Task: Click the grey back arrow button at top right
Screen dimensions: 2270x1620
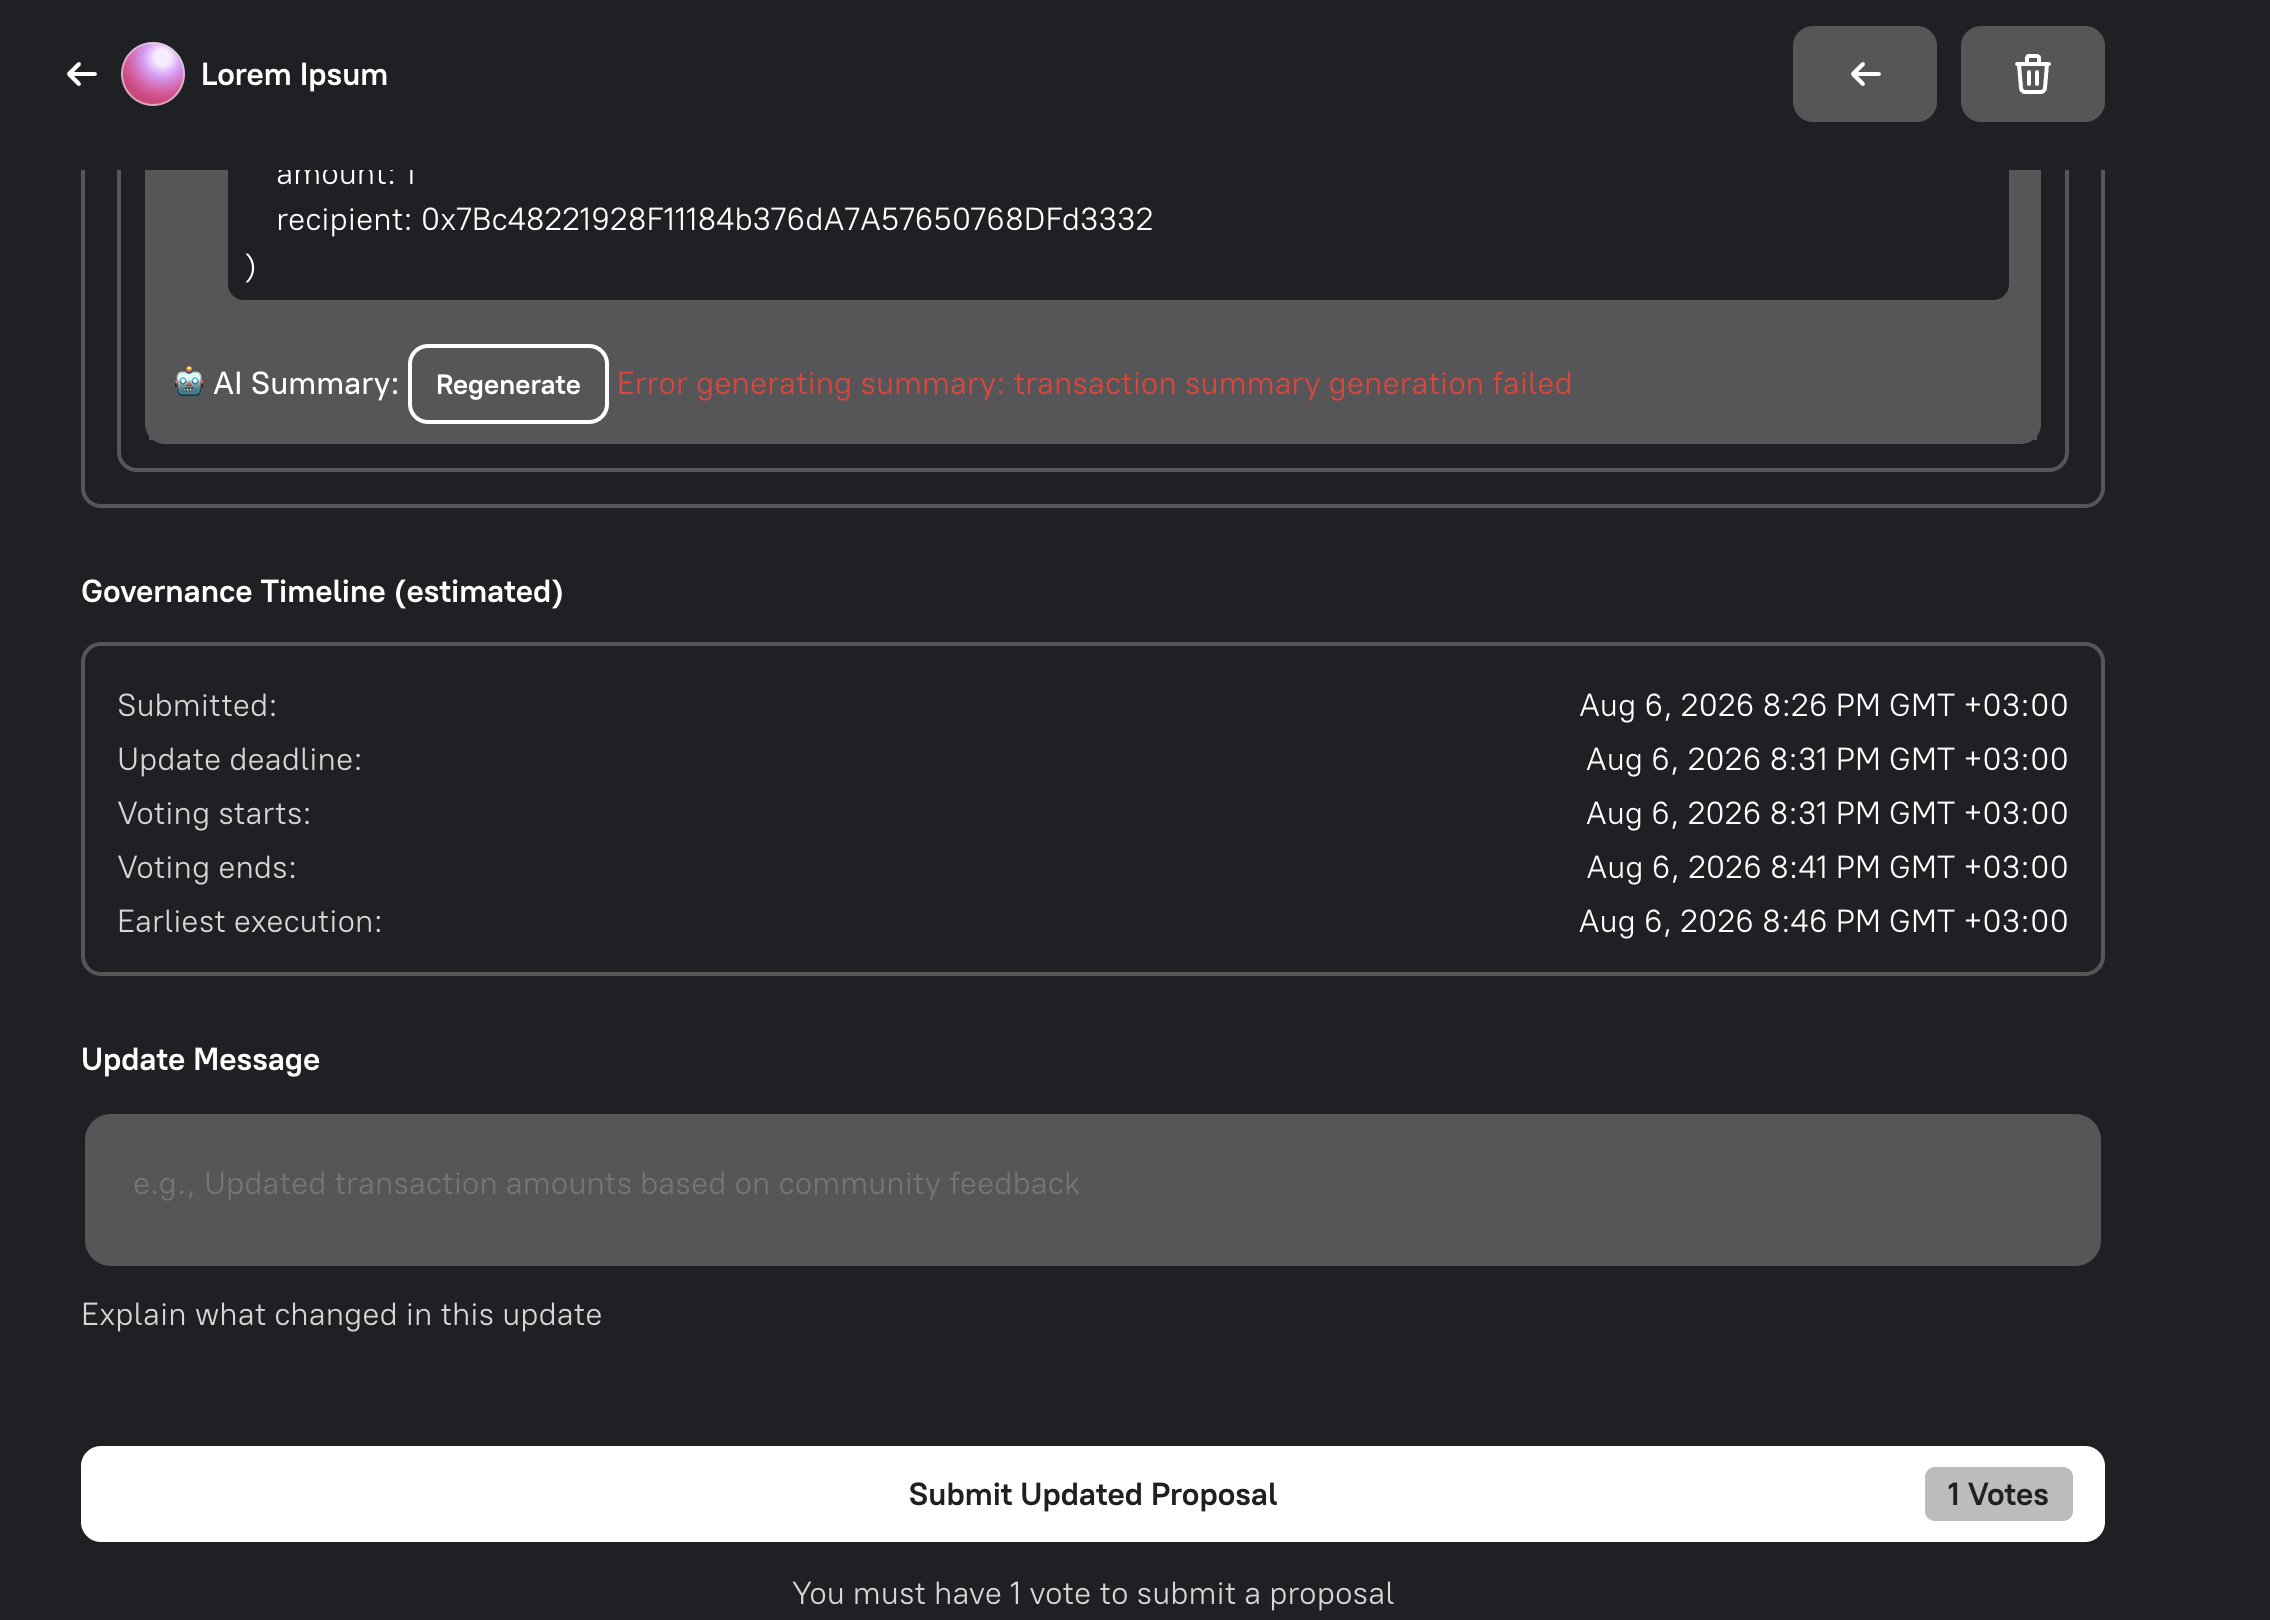Action: pos(1864,74)
